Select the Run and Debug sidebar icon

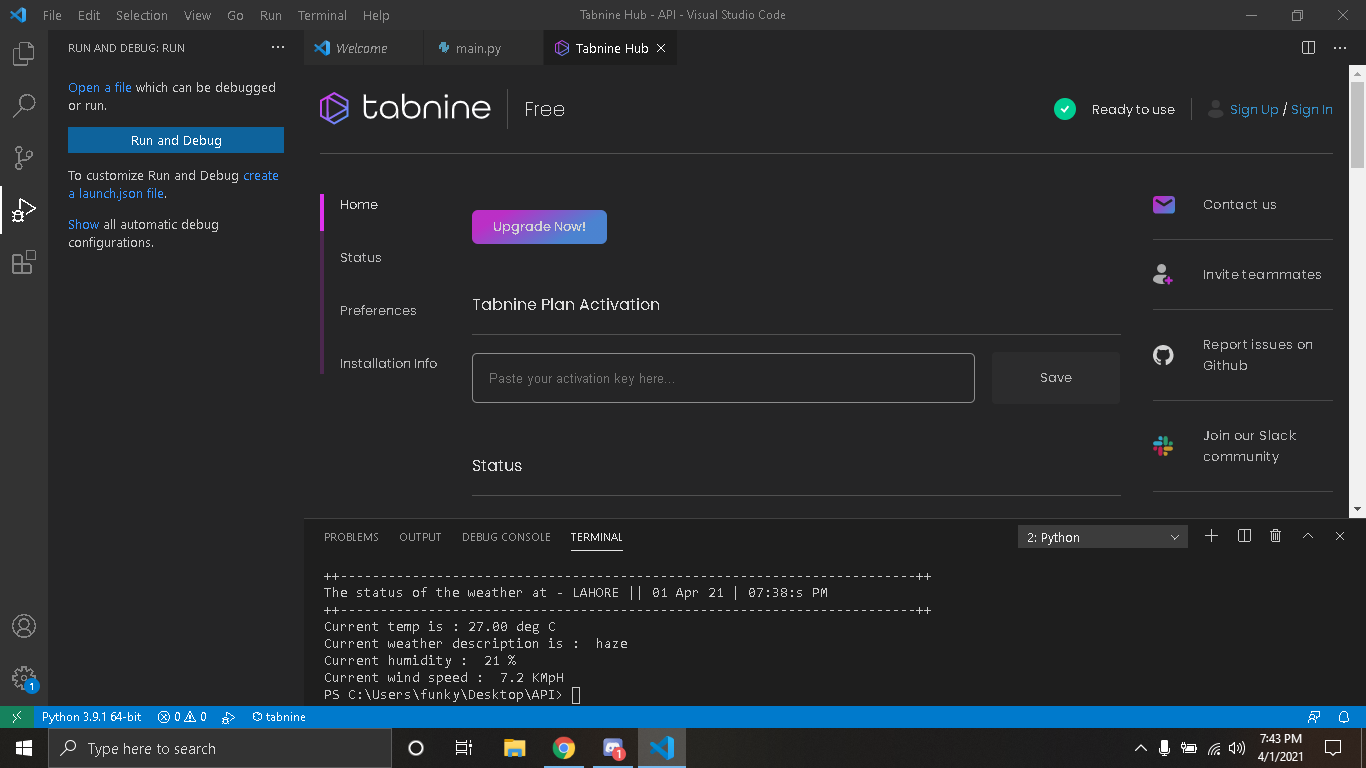click(x=24, y=210)
